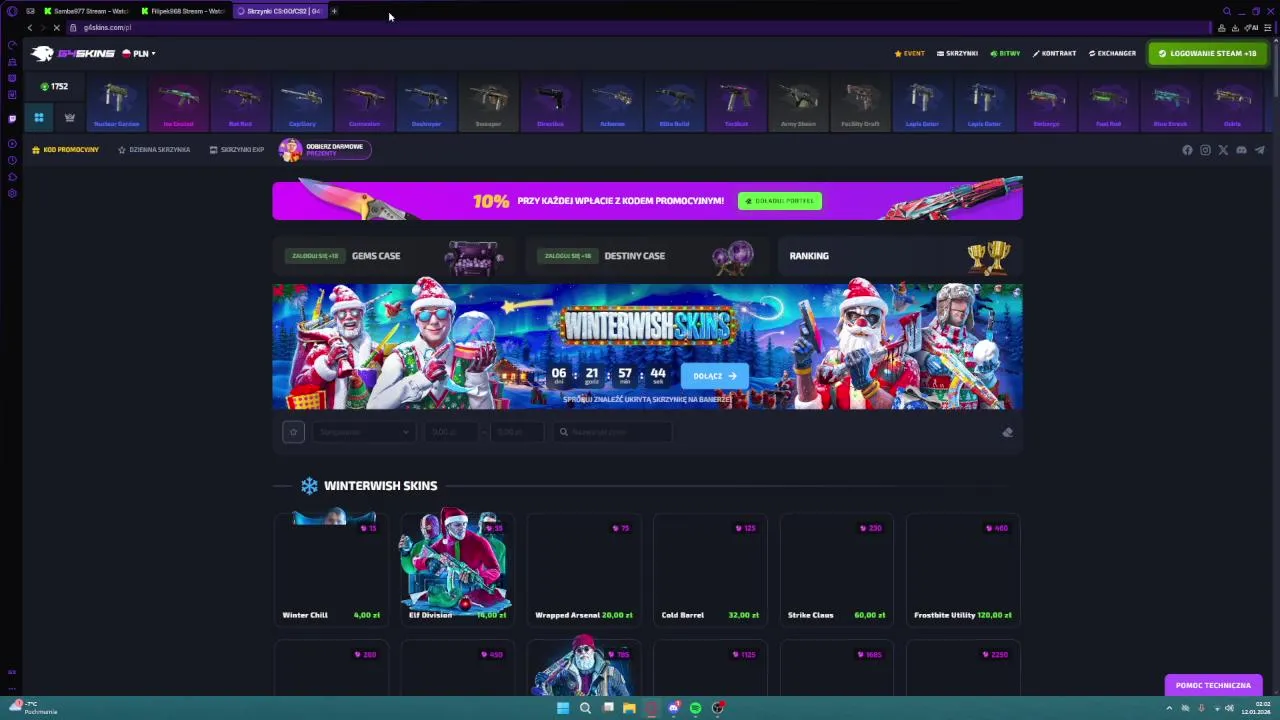1280x720 pixels.
Task: Open File Explorer from taskbar
Action: (629, 708)
